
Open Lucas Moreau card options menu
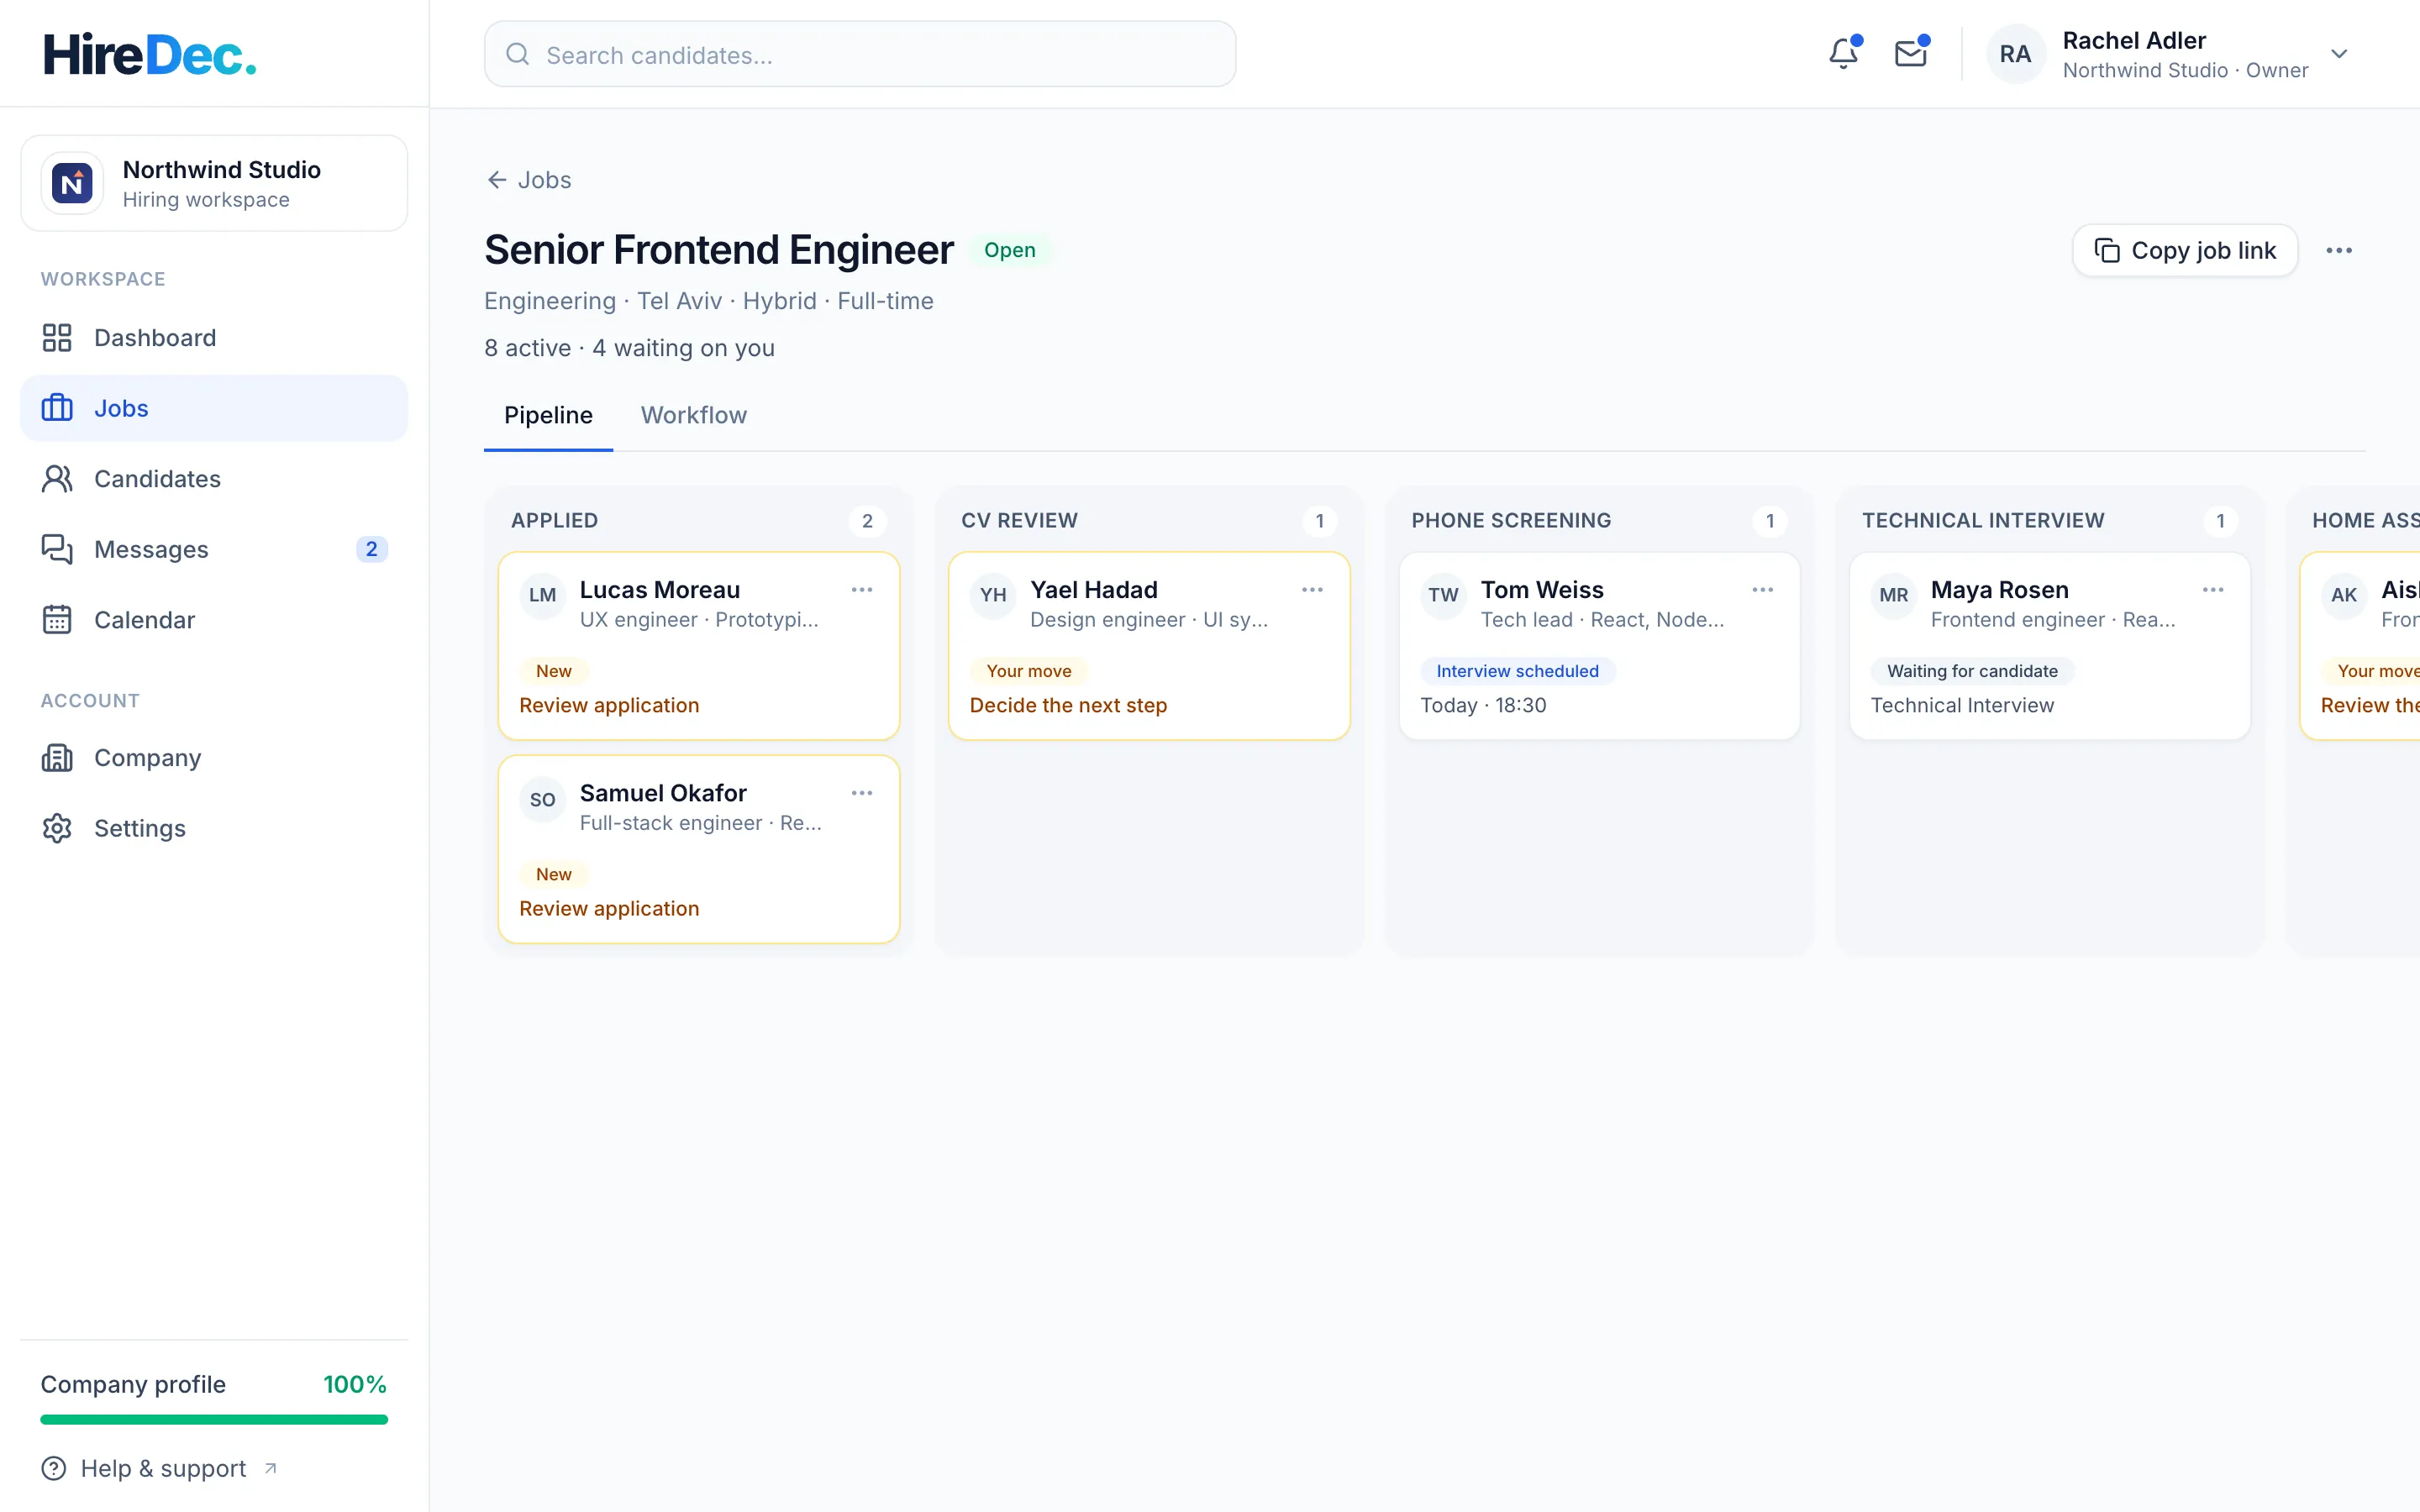tap(862, 590)
